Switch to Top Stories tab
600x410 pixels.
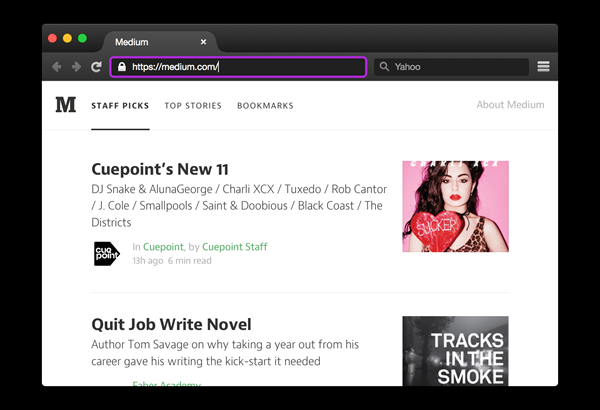coord(193,106)
